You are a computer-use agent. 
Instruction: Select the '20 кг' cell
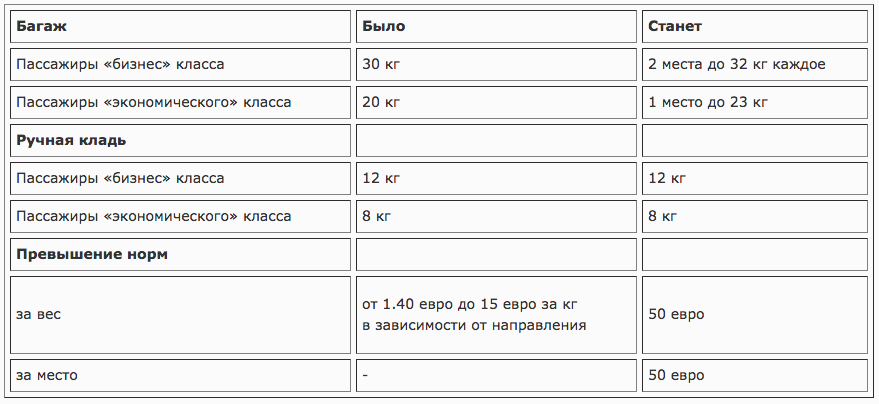496,103
